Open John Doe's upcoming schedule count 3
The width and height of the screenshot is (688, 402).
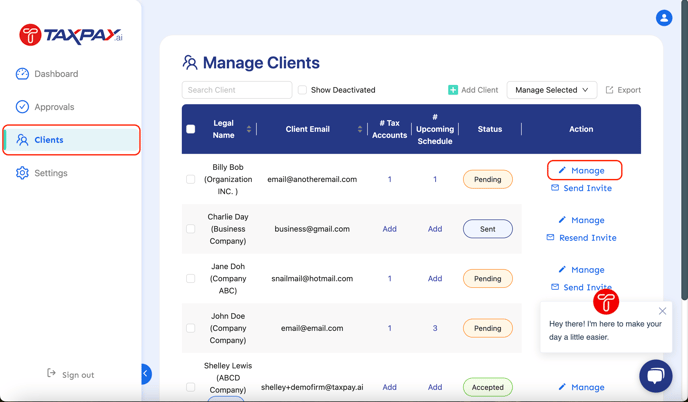435,328
